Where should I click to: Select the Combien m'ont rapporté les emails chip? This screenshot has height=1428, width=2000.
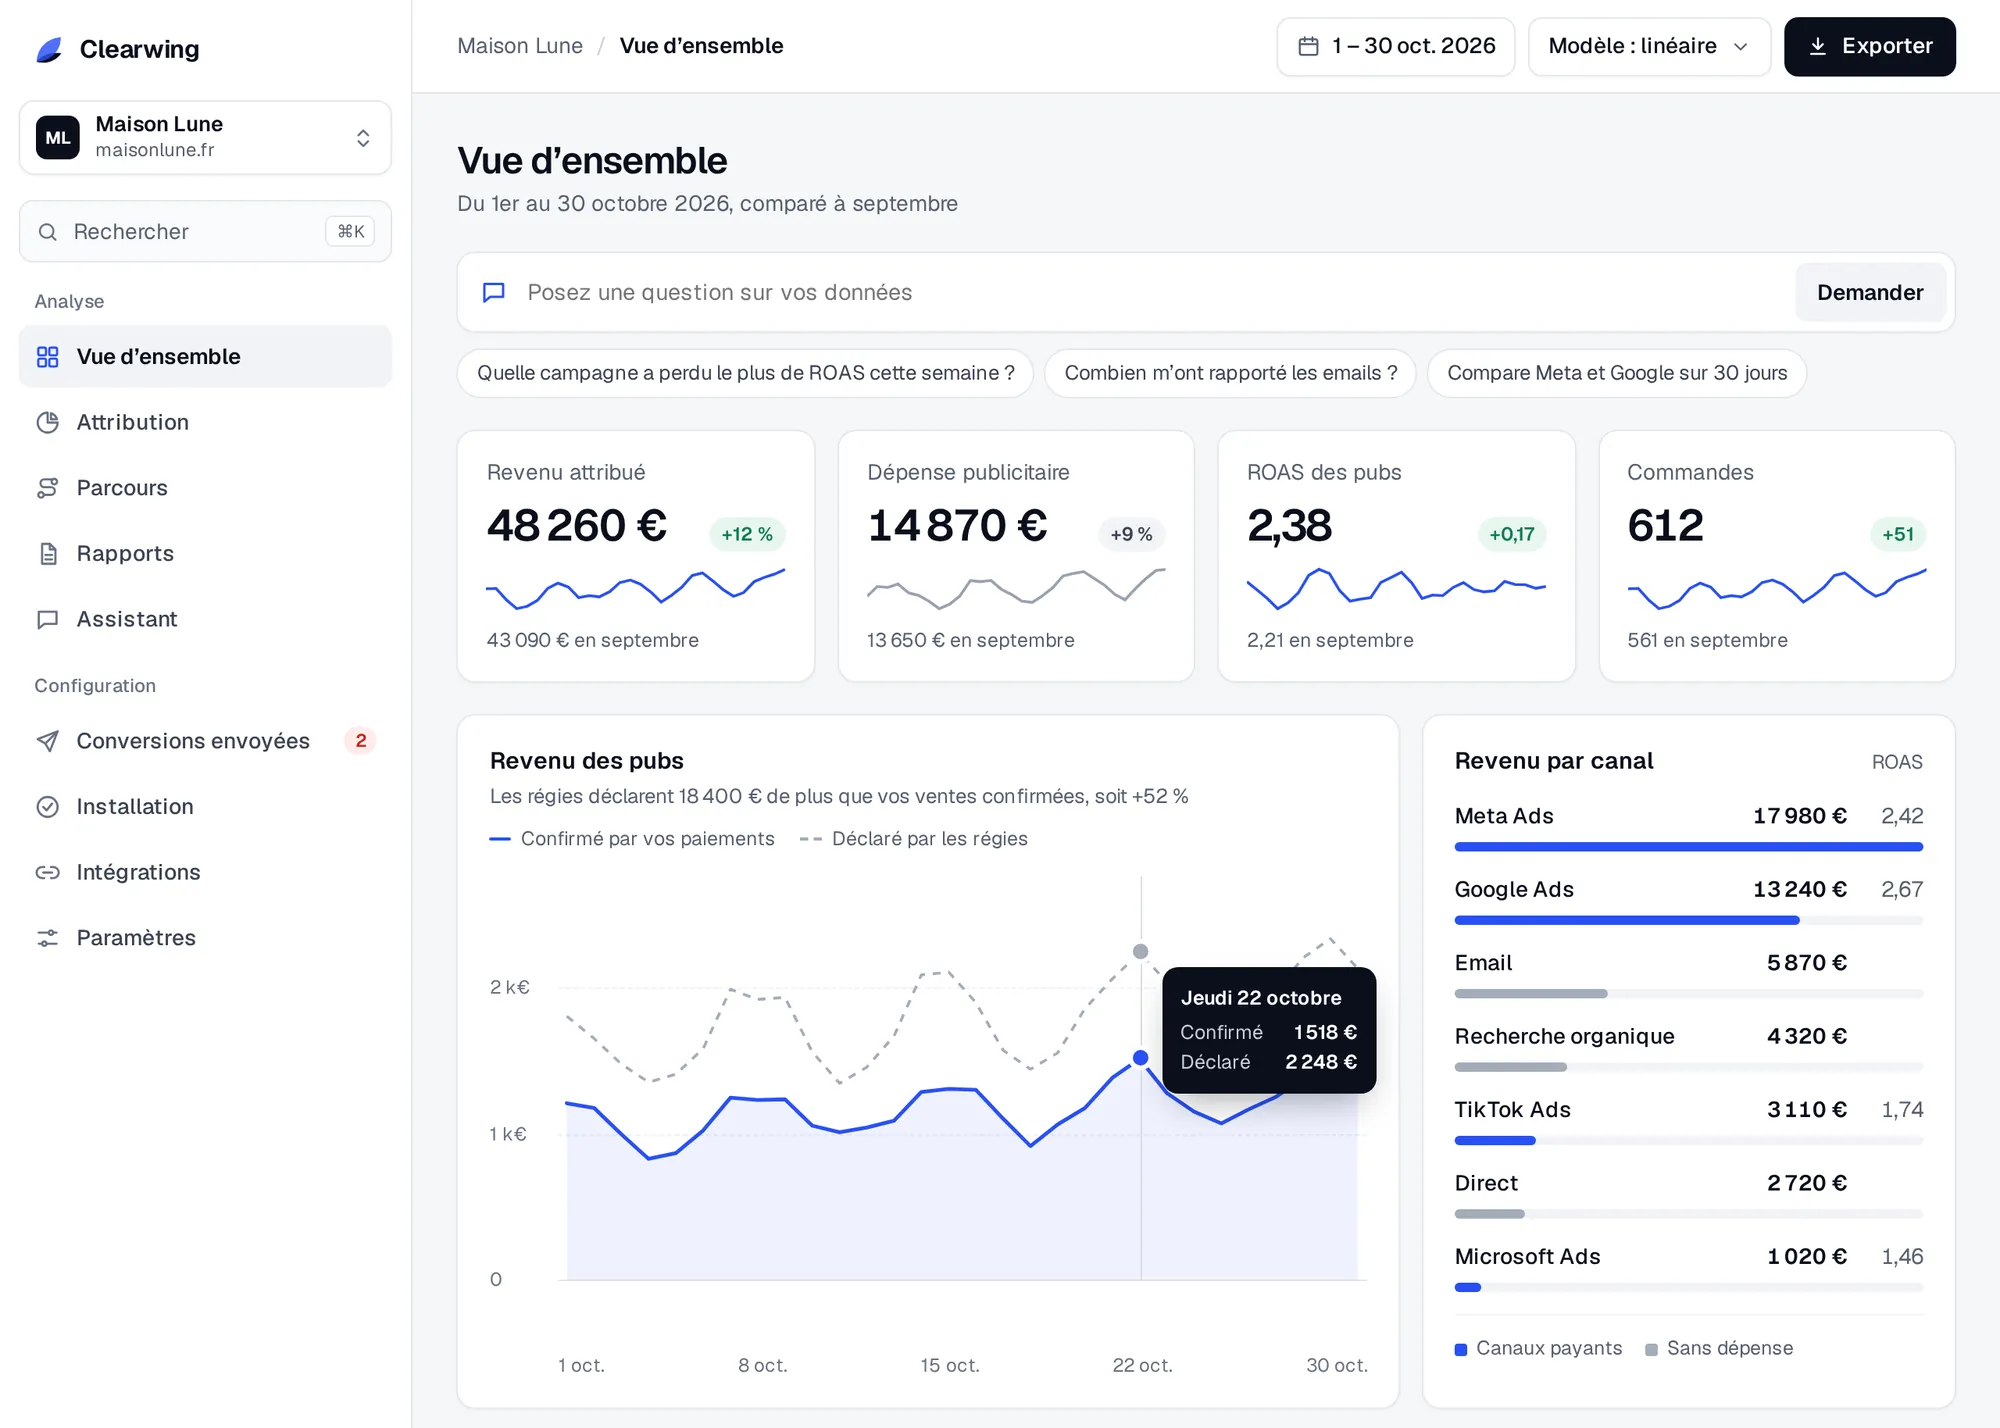[1230, 373]
